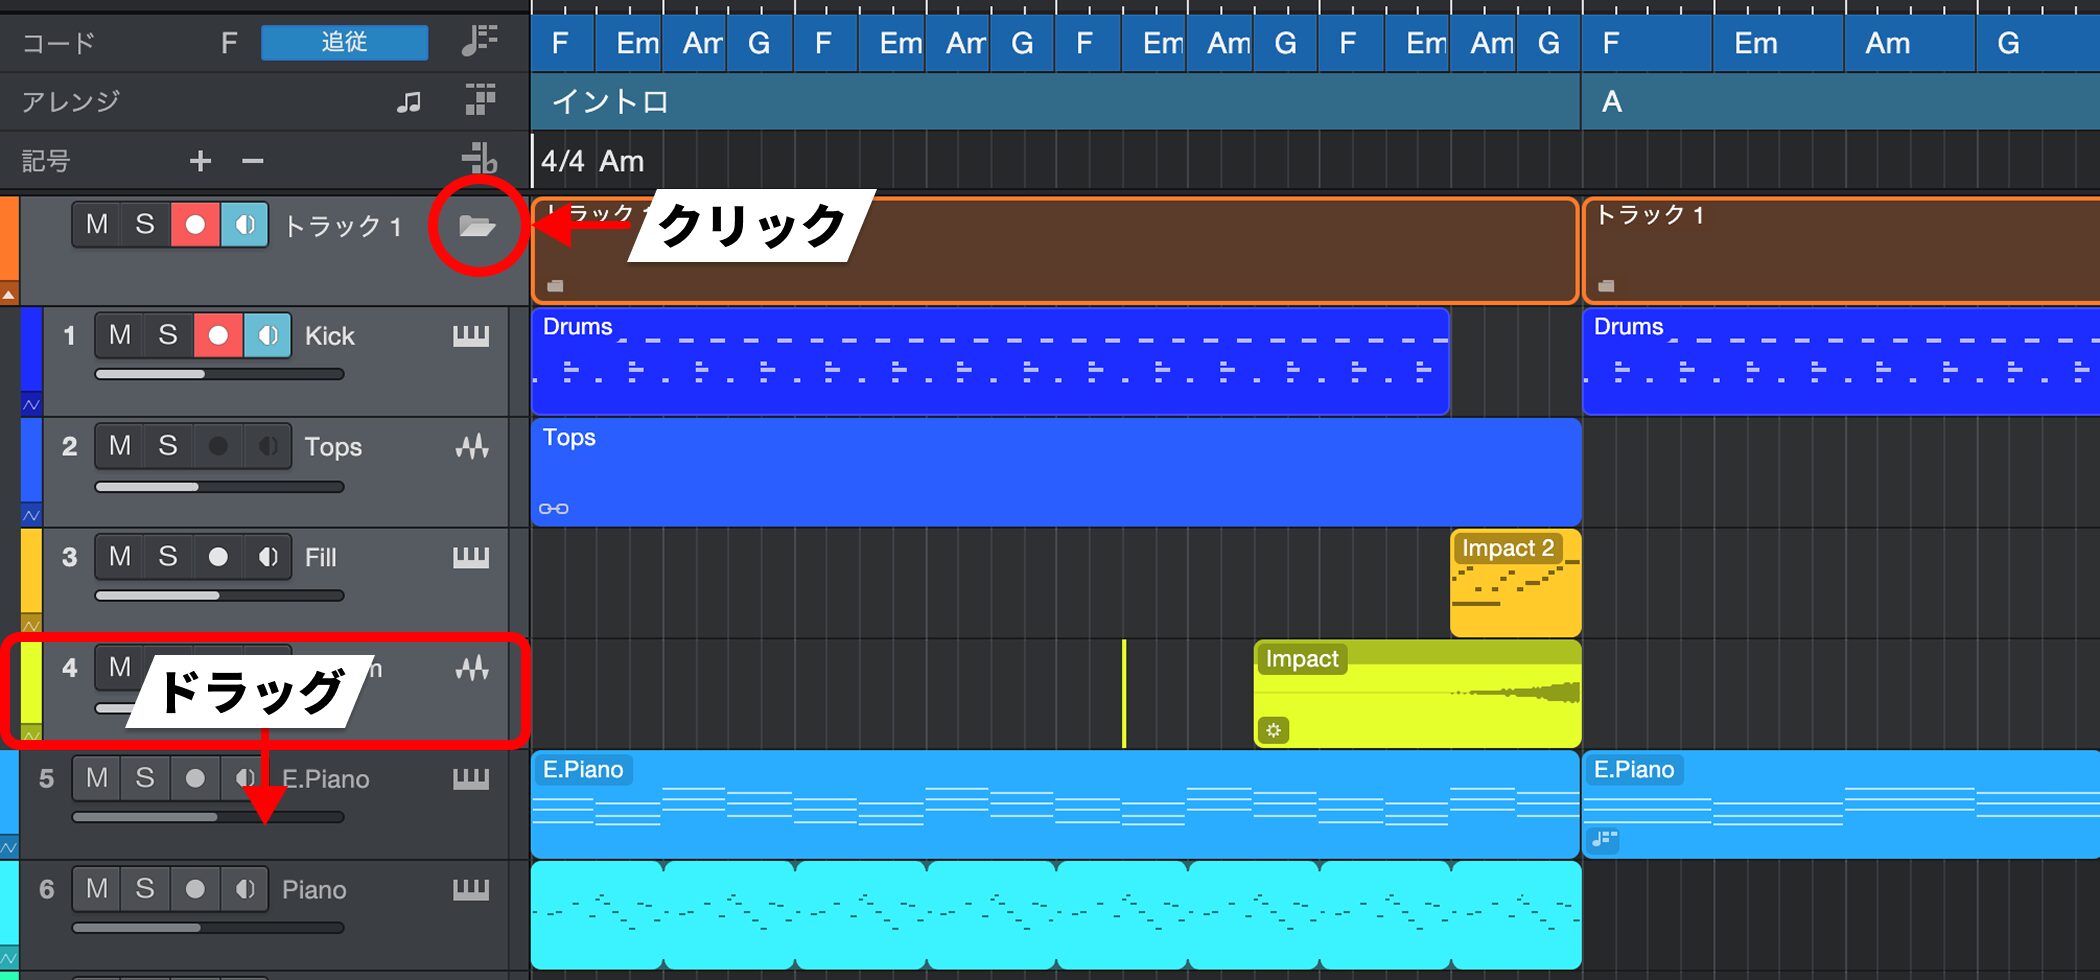Image resolution: width=2100 pixels, height=980 pixels.
Task: Click the music note icon in アレンジ row
Action: (x=408, y=101)
